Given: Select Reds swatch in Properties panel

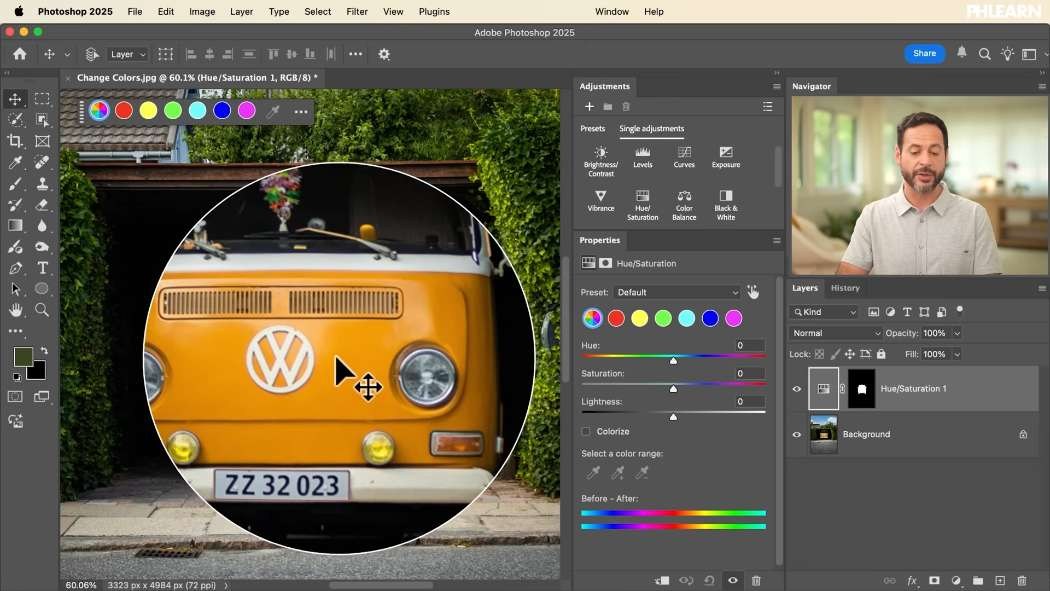Looking at the screenshot, I should (x=616, y=319).
